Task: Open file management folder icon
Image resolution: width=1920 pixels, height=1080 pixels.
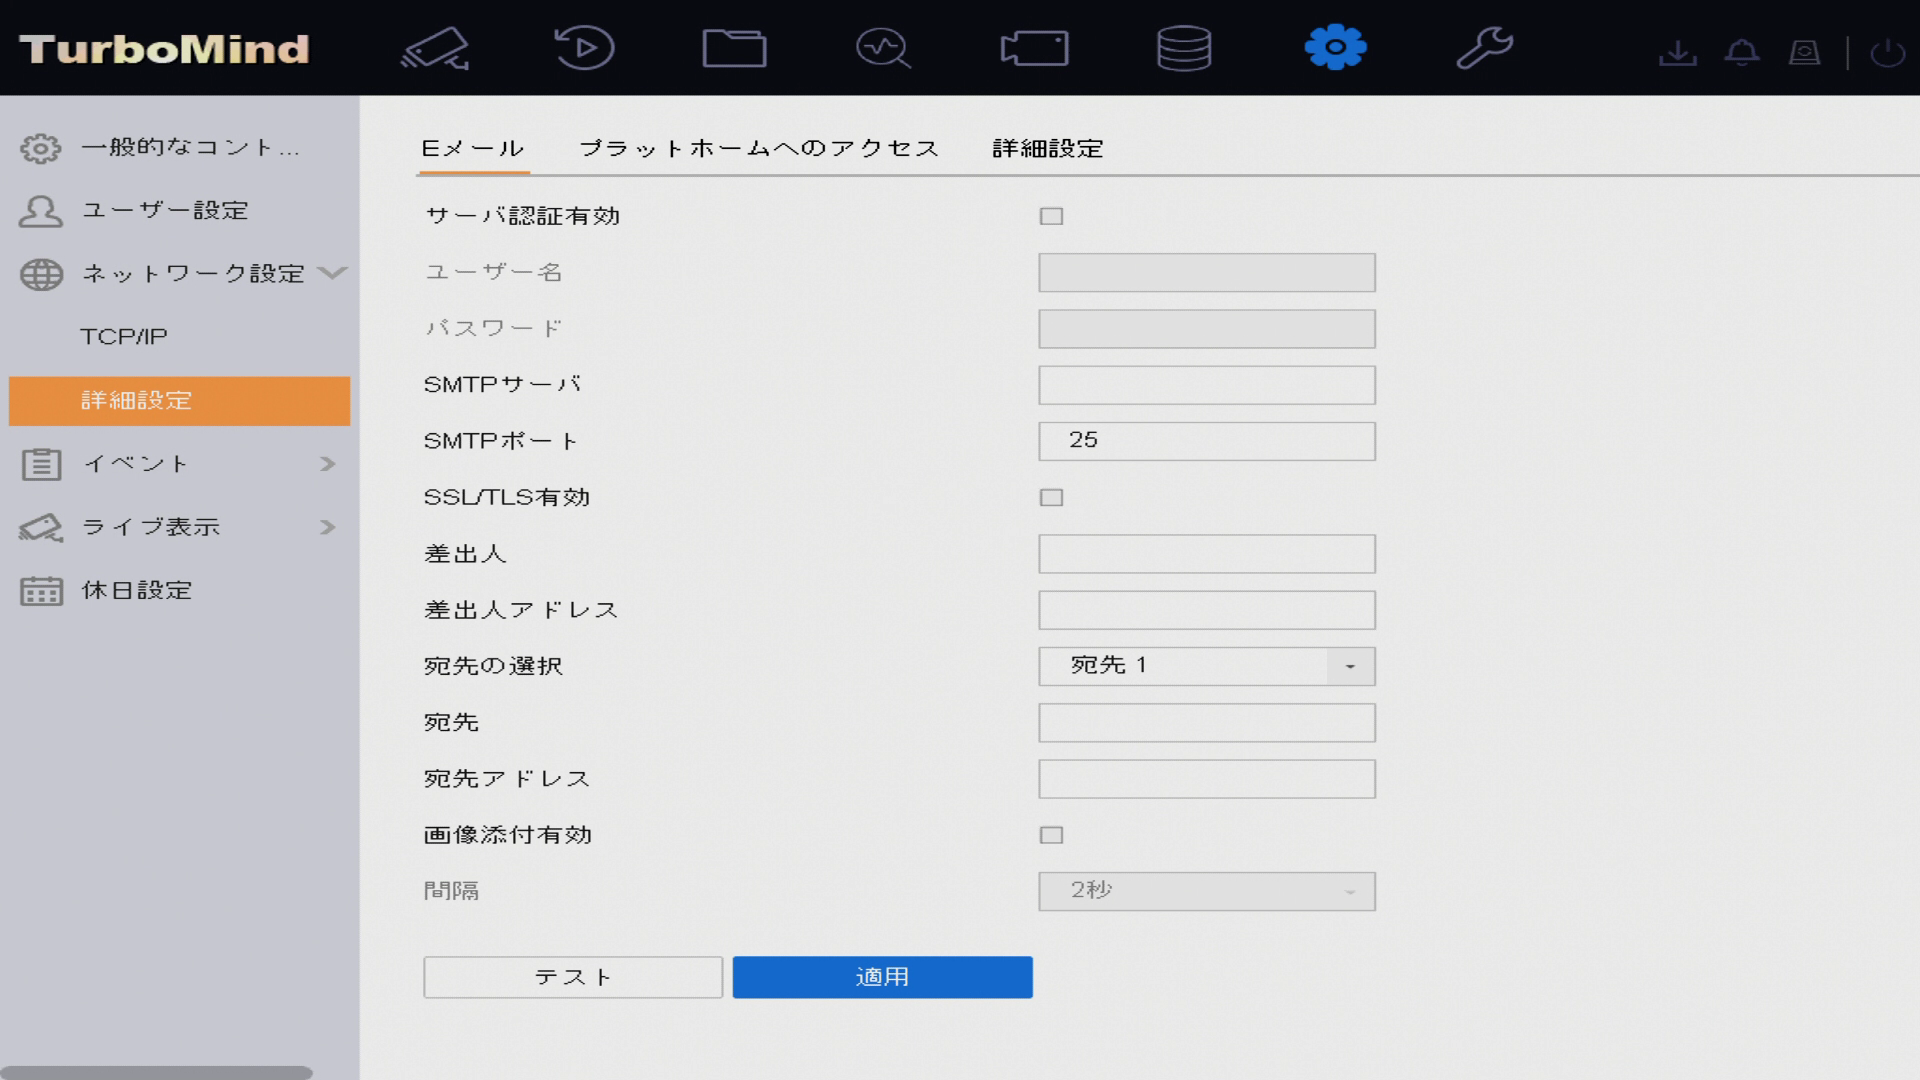Action: click(x=734, y=48)
